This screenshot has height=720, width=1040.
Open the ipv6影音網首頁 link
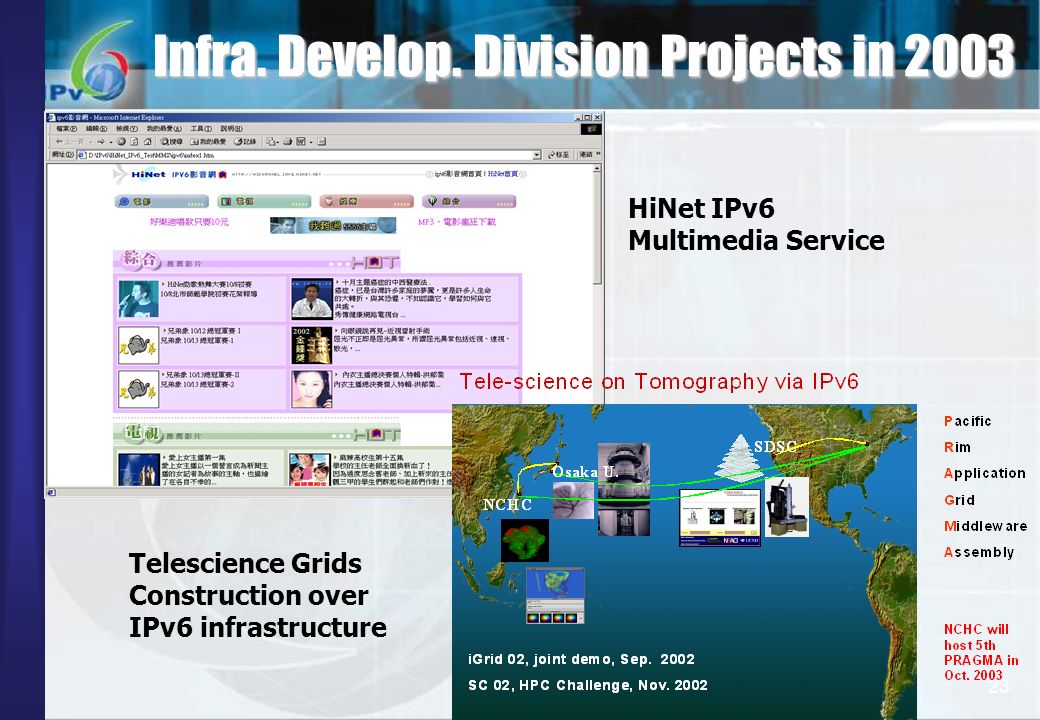(x=459, y=174)
